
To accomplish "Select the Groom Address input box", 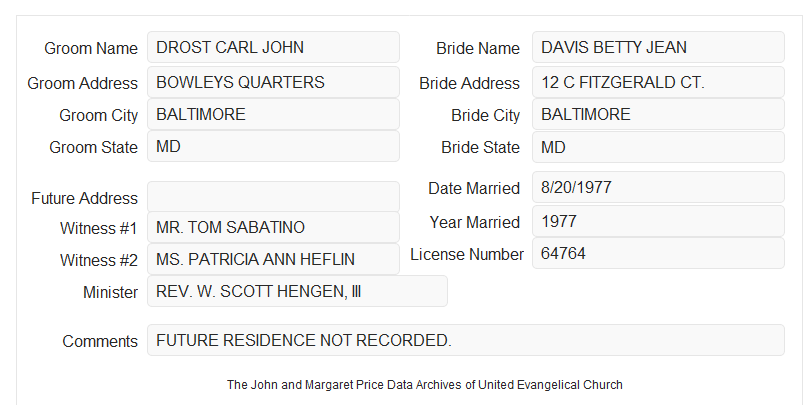I will [273, 82].
